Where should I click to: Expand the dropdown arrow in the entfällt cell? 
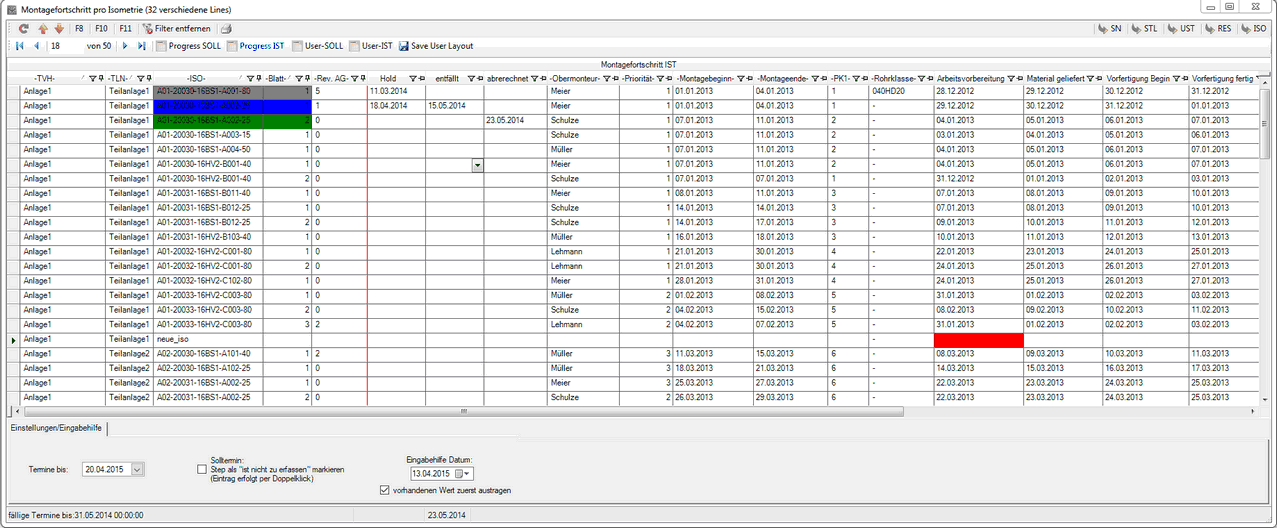point(477,163)
